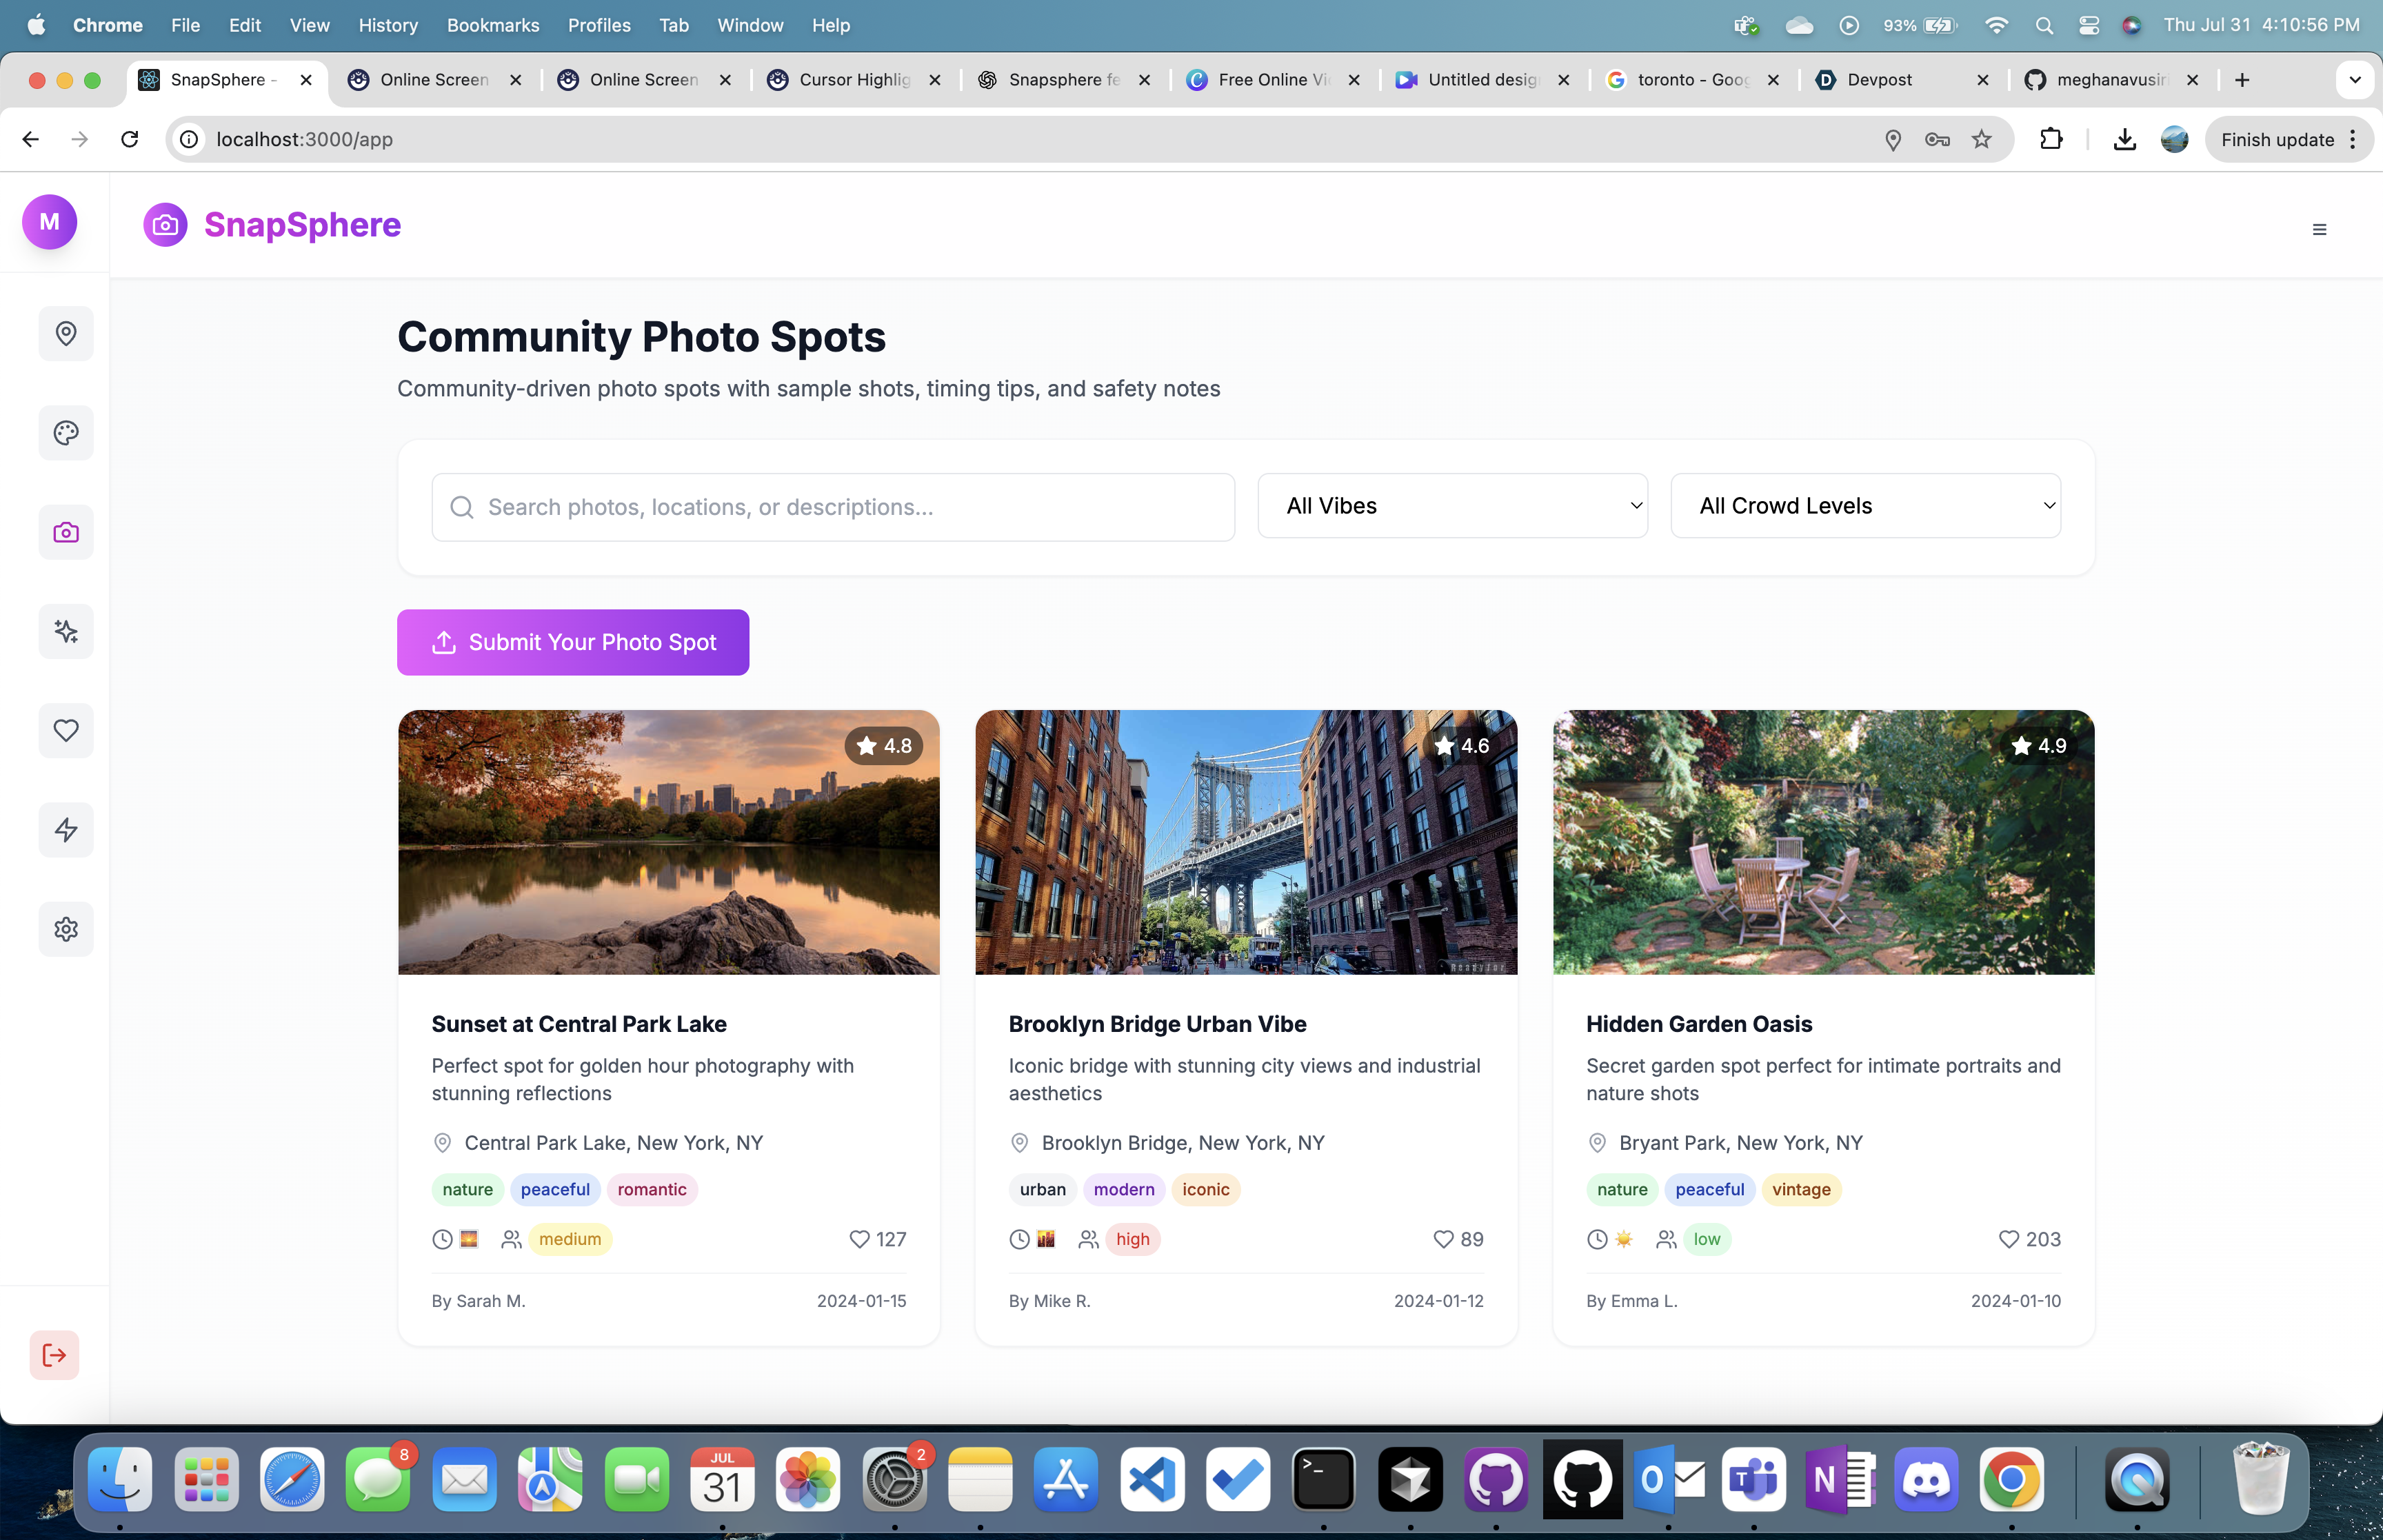Select the camera sidebar icon

click(x=66, y=532)
